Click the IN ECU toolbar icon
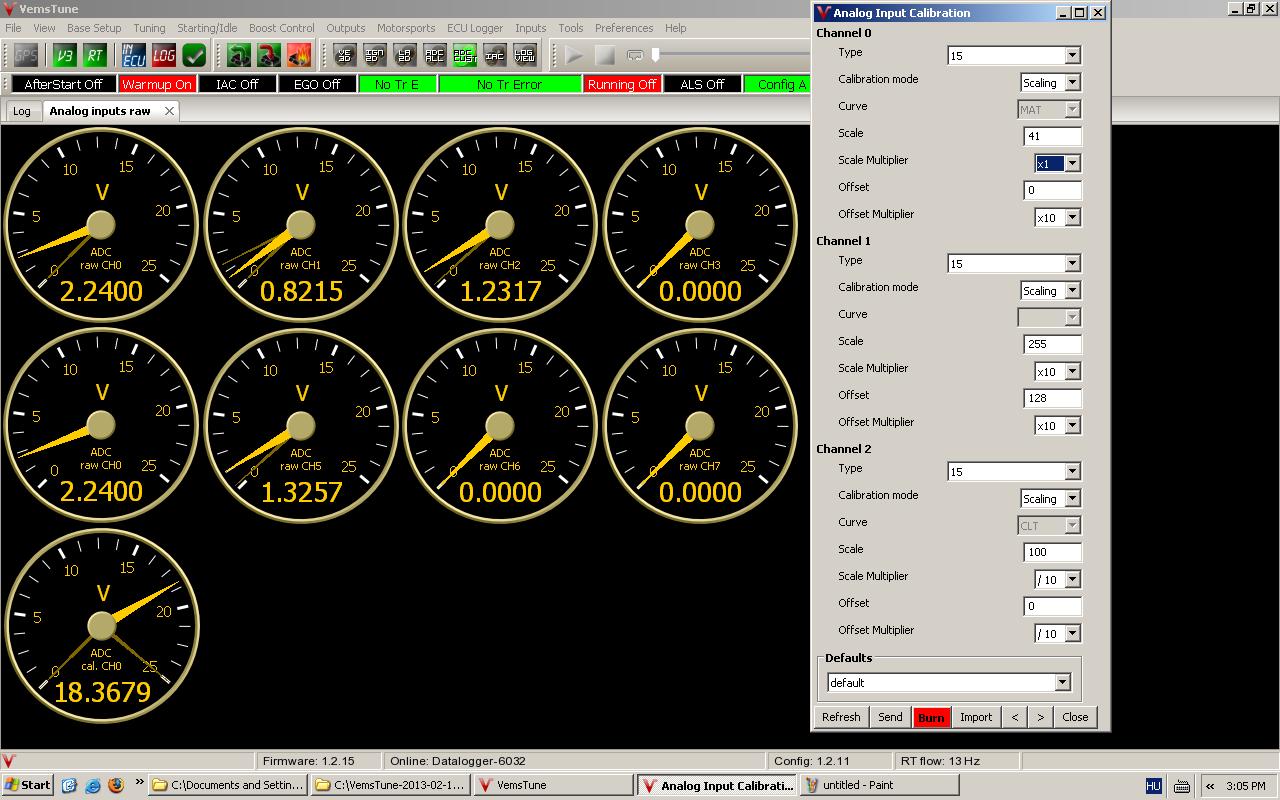 coord(134,55)
